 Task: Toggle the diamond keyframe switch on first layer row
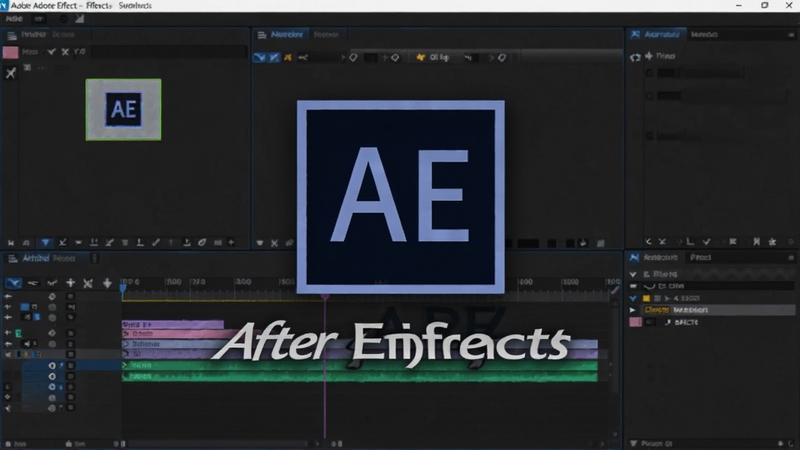click(52, 296)
